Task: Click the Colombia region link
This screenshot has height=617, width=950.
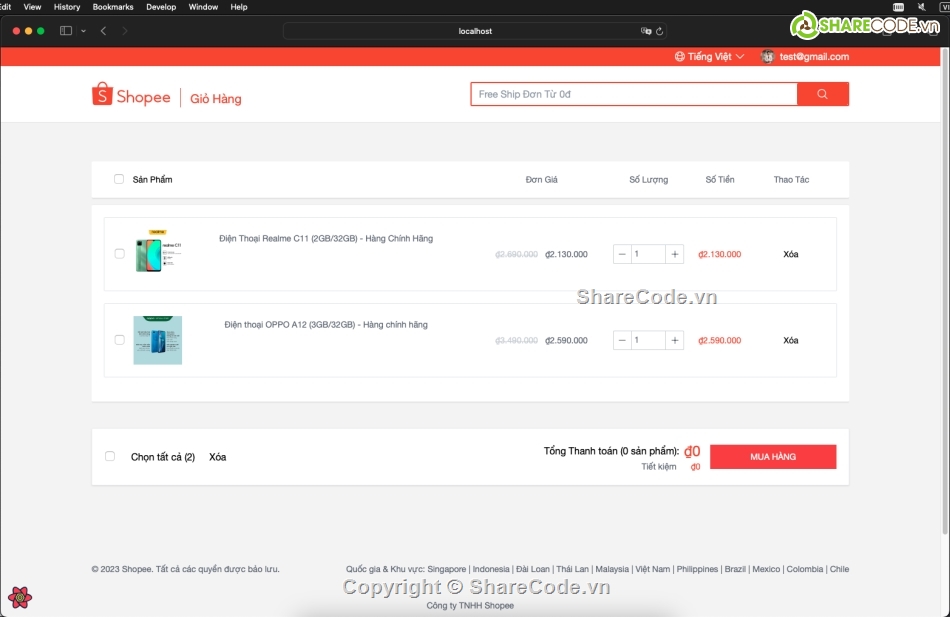Action: click(805, 569)
